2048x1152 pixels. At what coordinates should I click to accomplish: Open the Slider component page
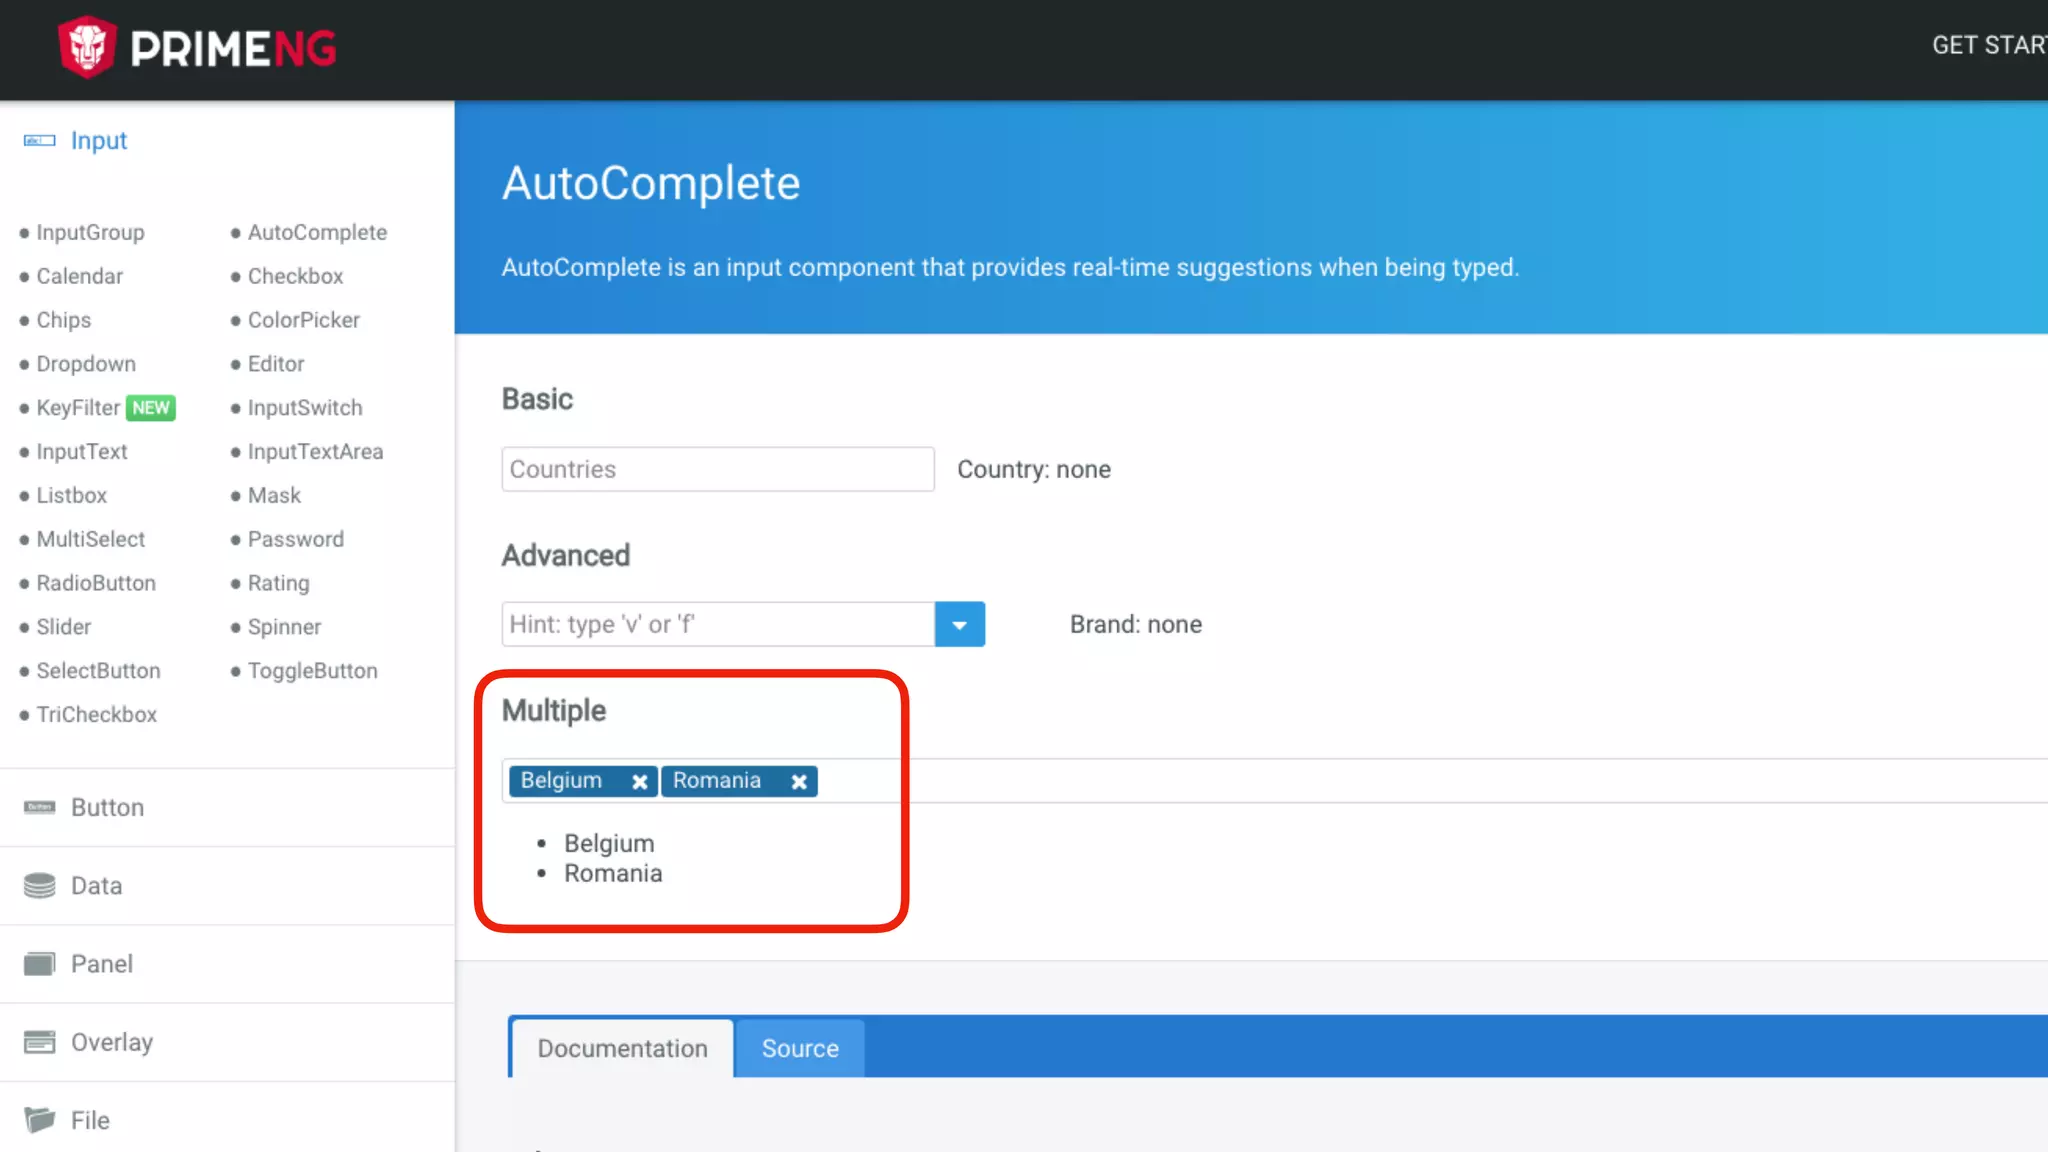(x=63, y=627)
